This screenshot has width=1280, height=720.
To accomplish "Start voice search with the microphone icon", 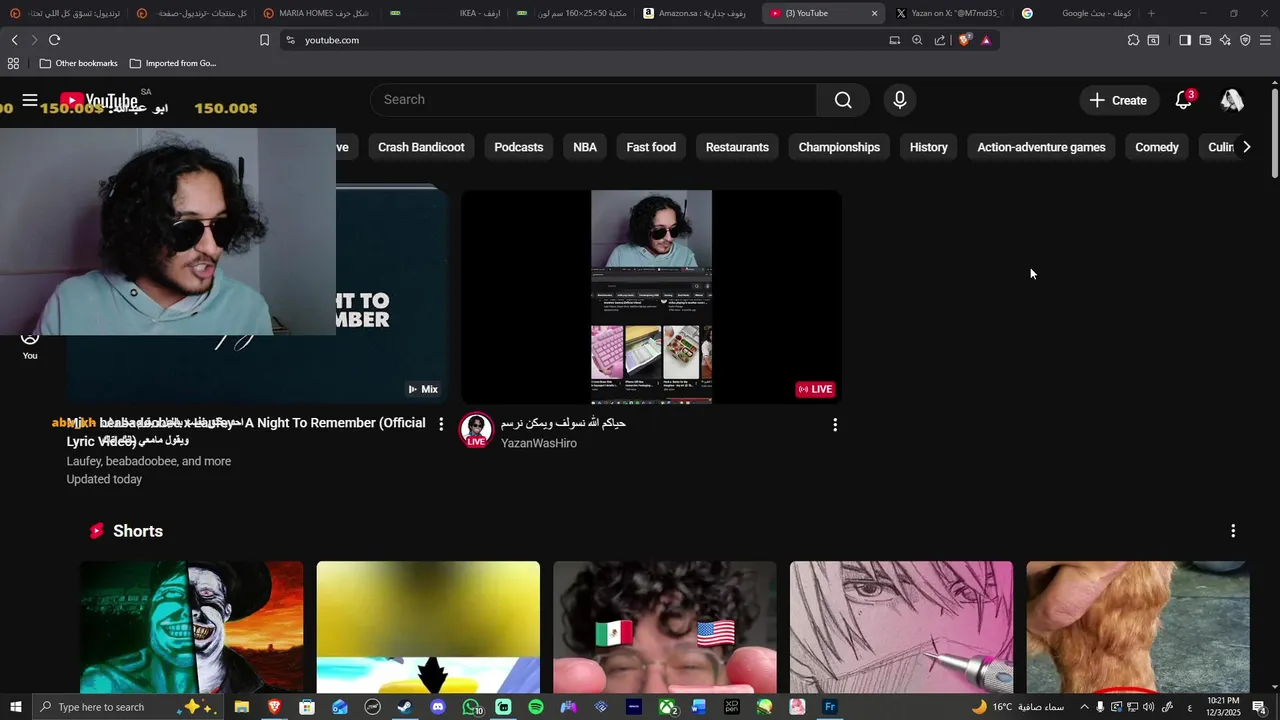I will coord(900,100).
